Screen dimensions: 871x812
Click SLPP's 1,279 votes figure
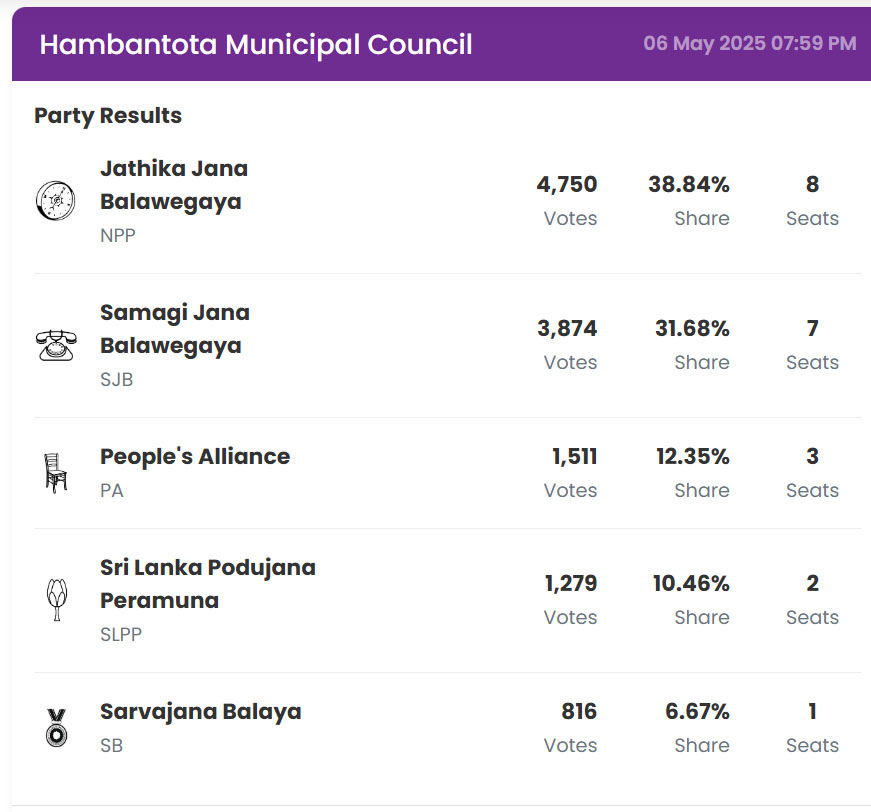point(570,583)
